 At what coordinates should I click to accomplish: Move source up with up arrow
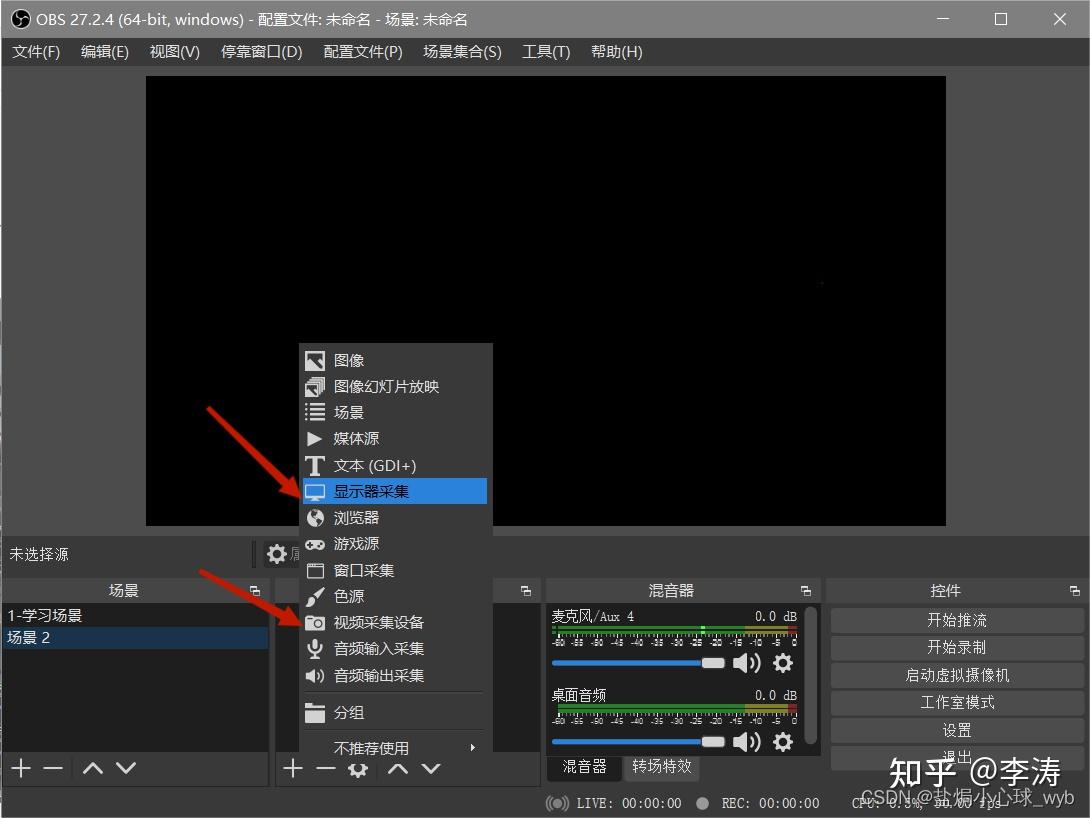[398, 768]
